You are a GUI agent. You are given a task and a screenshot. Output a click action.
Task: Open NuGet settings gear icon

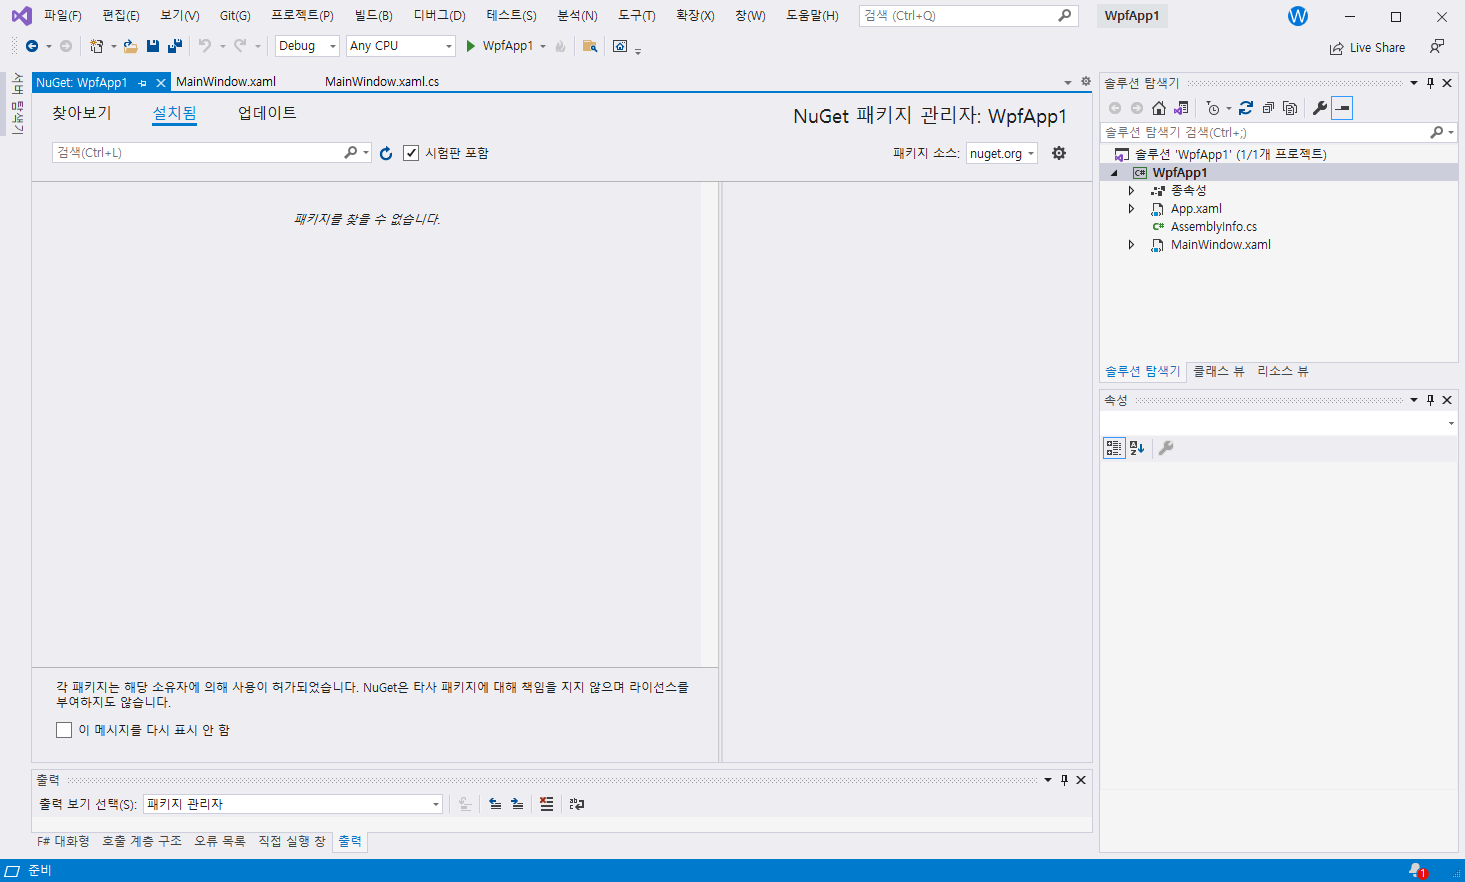[x=1059, y=153]
